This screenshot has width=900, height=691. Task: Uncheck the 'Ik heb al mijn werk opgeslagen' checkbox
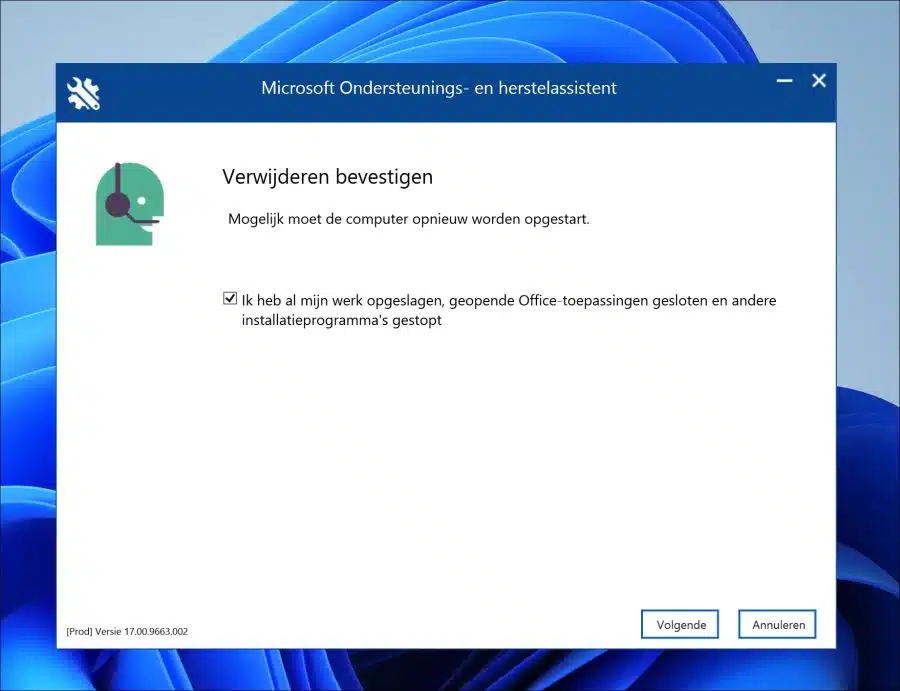(x=230, y=298)
